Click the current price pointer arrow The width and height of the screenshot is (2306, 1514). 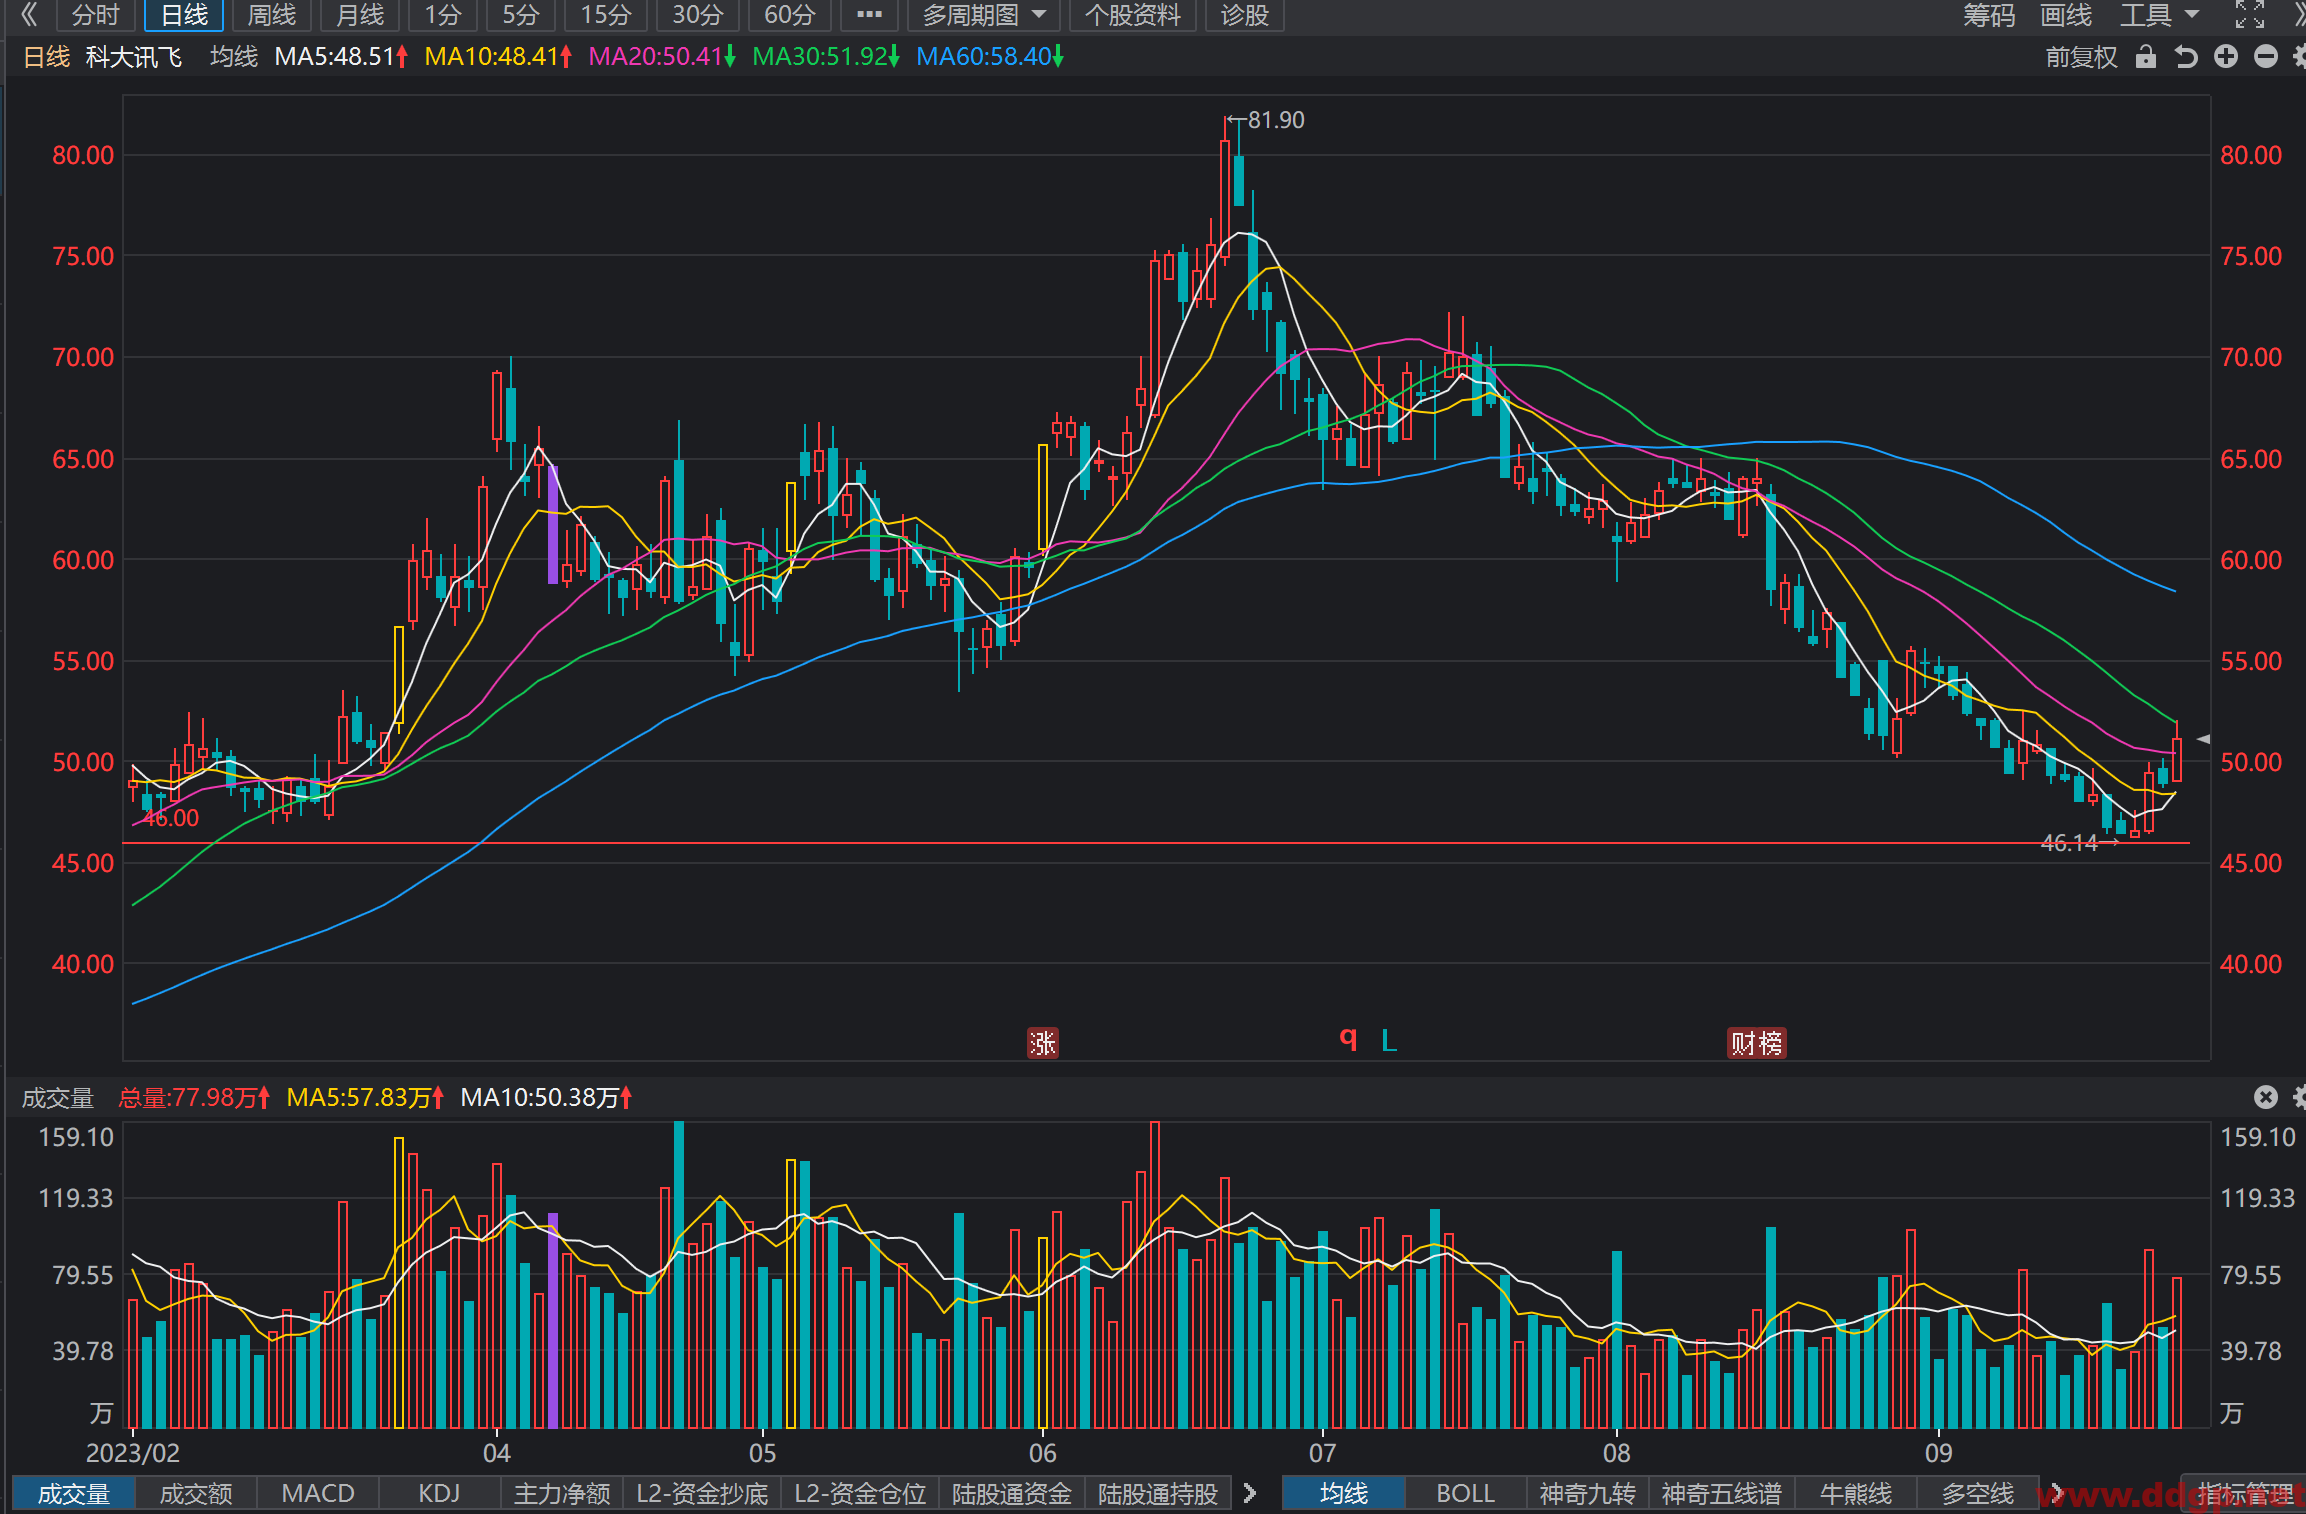click(2202, 739)
